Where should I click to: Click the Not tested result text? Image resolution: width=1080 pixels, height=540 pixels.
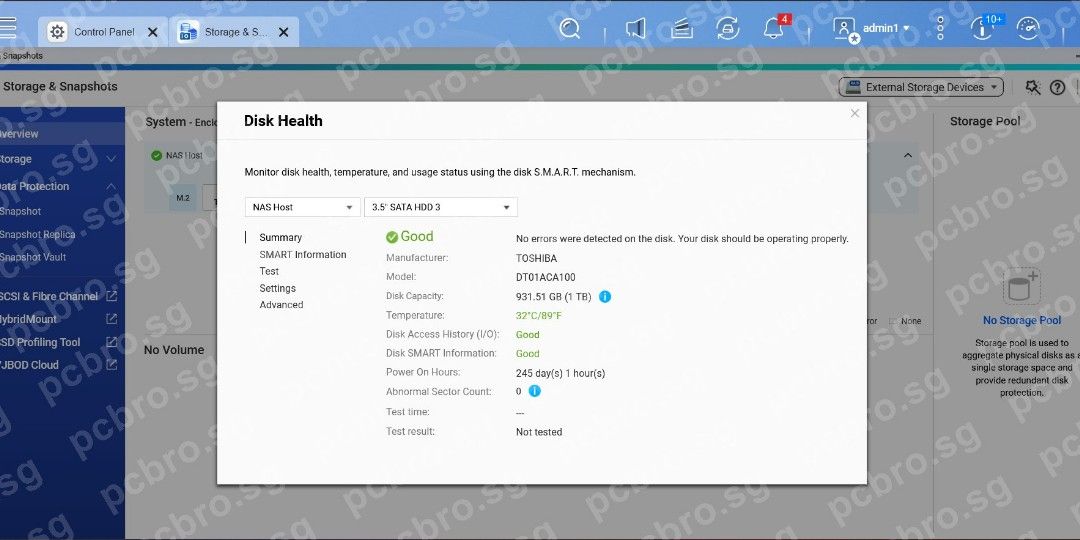click(x=539, y=433)
